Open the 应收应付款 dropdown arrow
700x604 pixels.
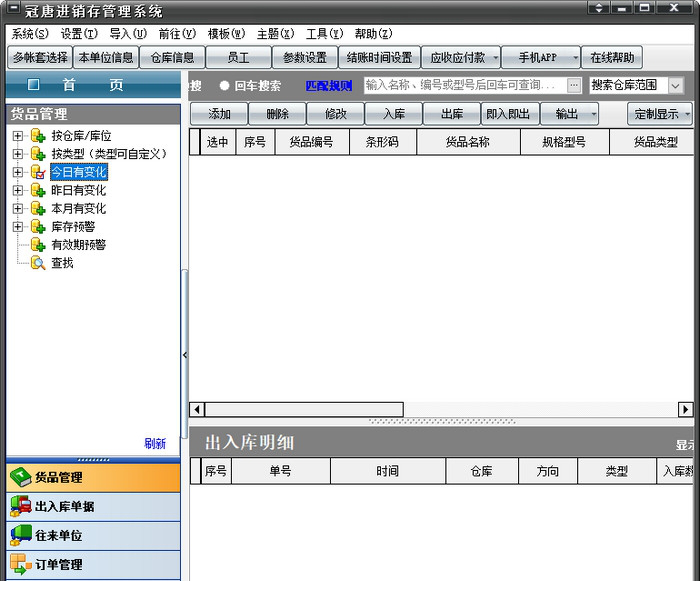tap(495, 58)
